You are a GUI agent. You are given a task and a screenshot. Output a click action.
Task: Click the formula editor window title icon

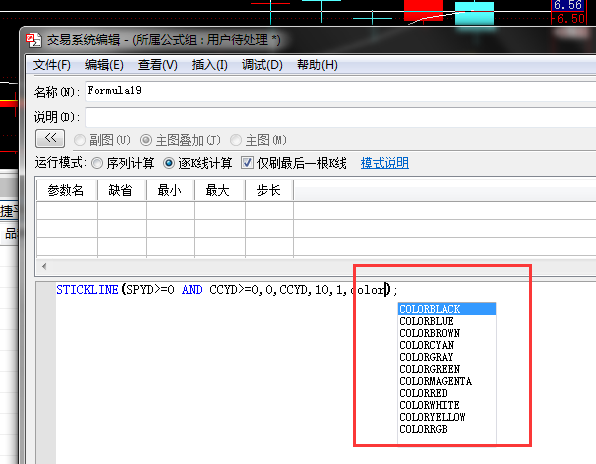click(x=34, y=40)
